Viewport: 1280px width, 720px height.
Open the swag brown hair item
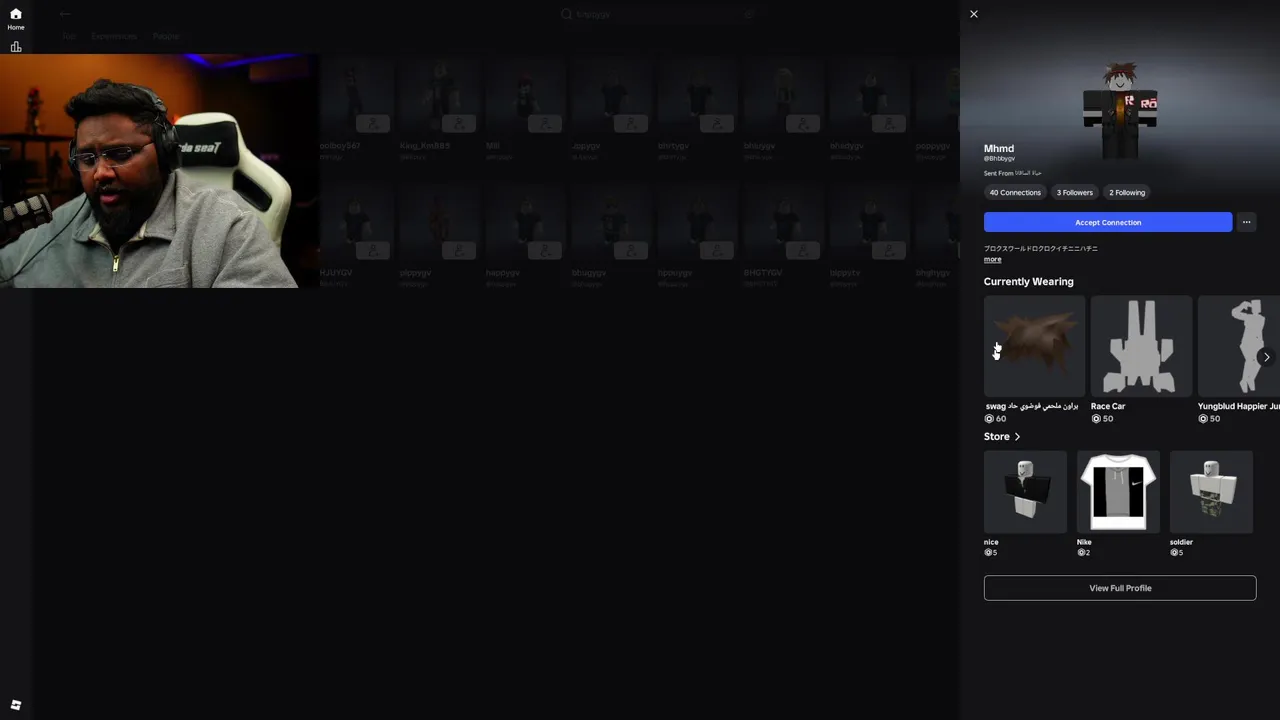(1034, 346)
